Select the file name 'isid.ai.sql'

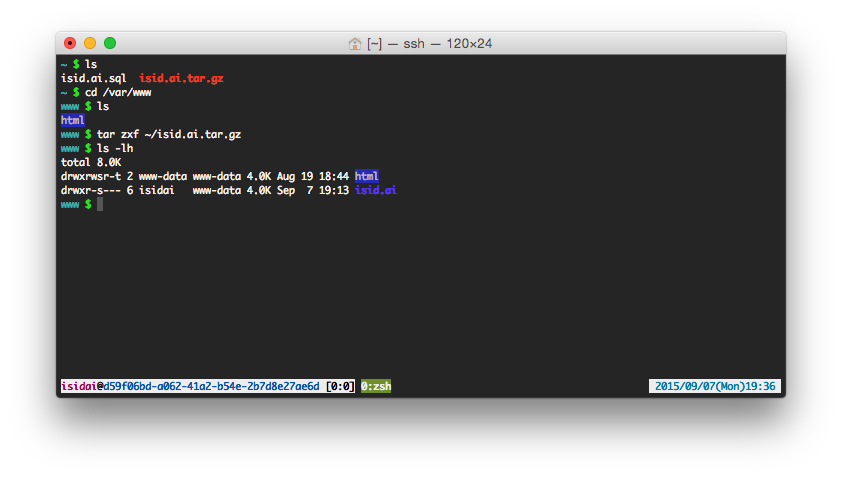93,78
